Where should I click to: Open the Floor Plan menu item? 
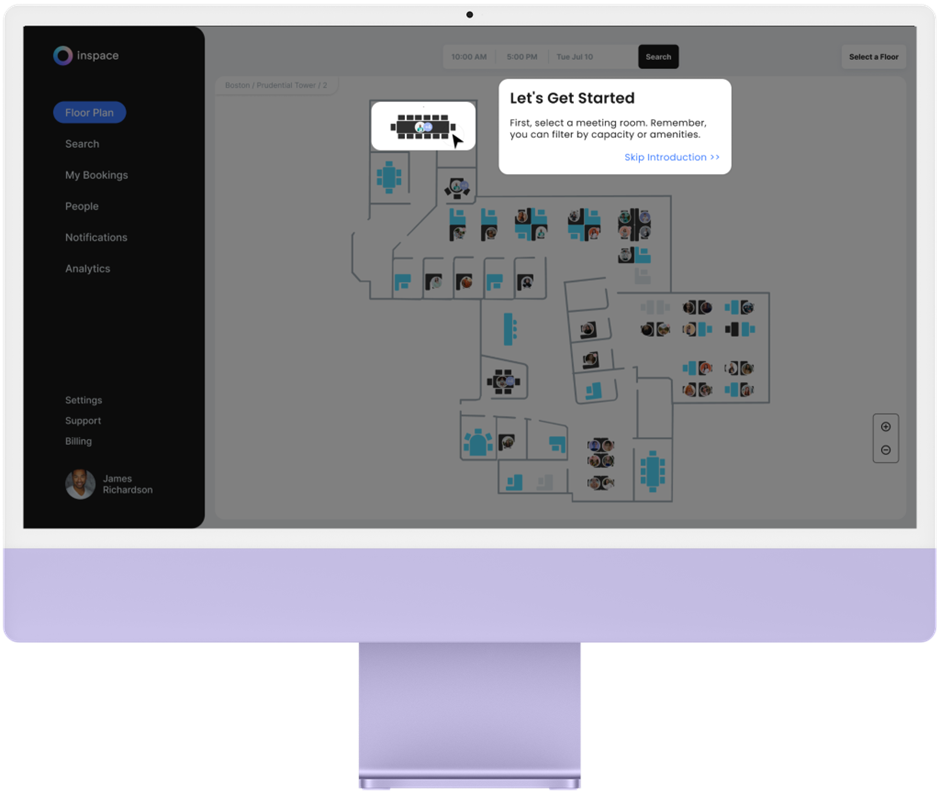[x=89, y=113]
